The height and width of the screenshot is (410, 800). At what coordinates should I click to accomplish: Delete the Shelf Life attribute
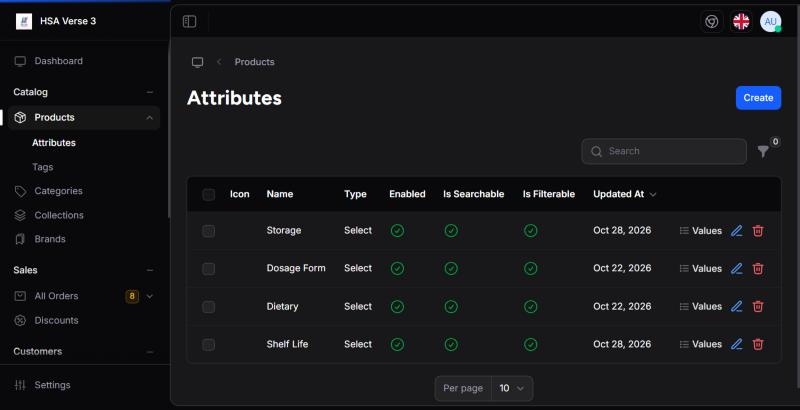click(758, 344)
